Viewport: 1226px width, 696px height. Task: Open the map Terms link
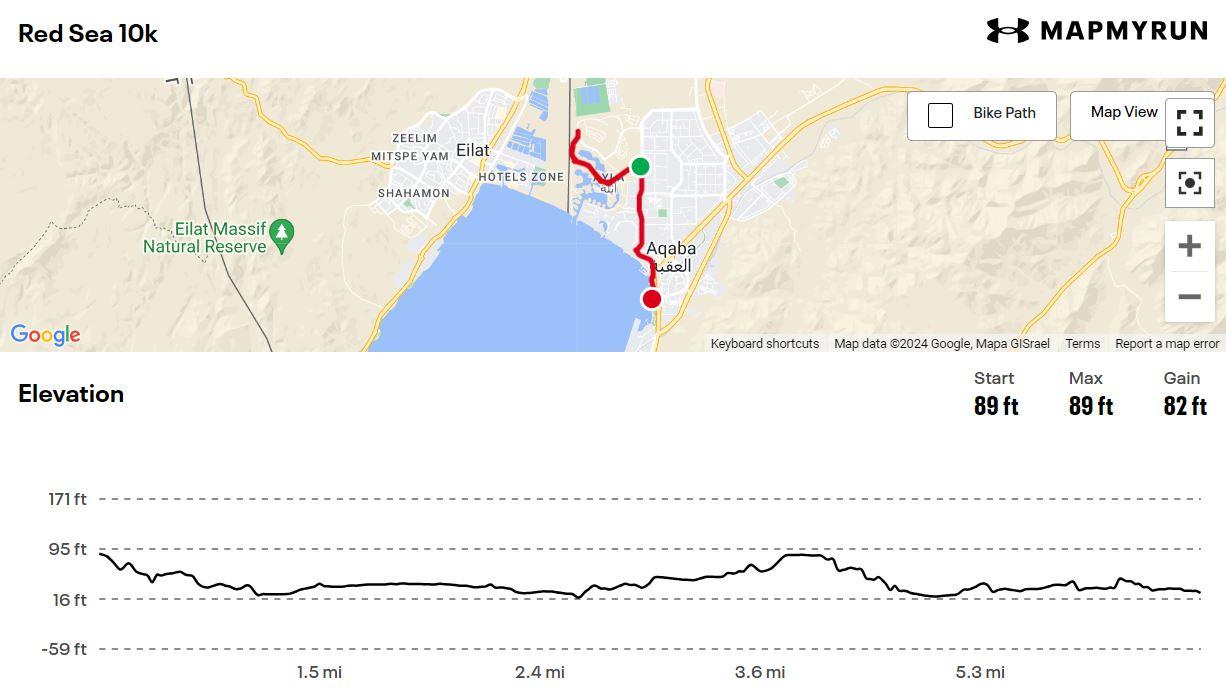click(x=1082, y=344)
